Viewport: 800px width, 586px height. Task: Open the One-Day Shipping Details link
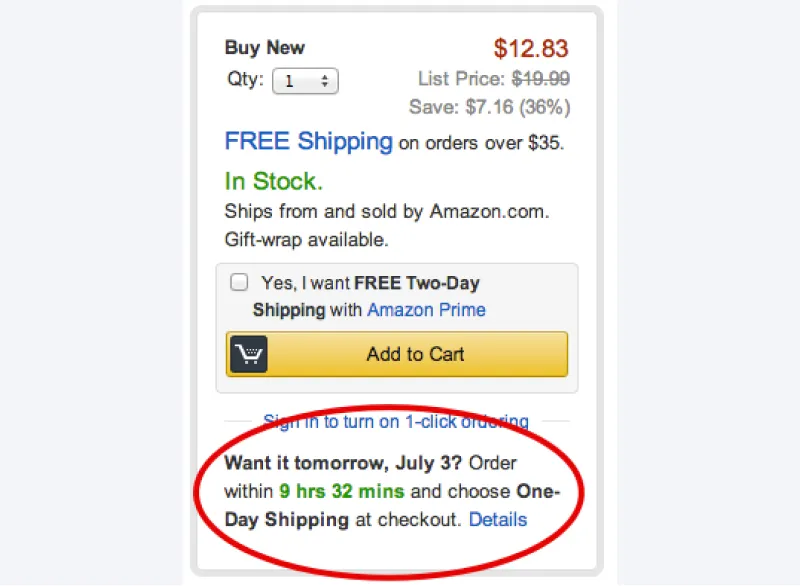click(498, 519)
